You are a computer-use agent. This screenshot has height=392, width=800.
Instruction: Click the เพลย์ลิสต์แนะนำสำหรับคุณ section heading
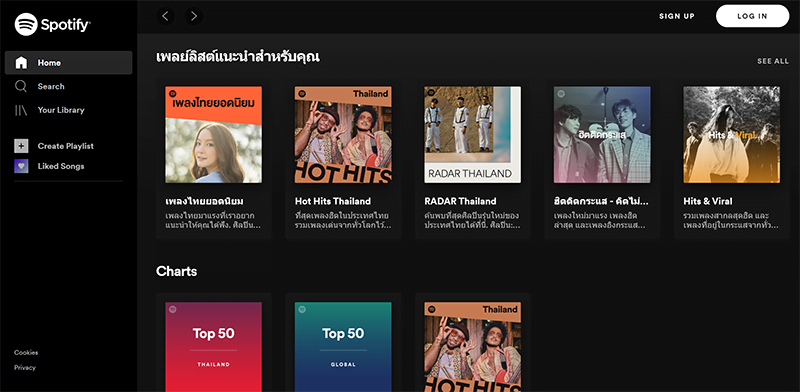[238, 57]
